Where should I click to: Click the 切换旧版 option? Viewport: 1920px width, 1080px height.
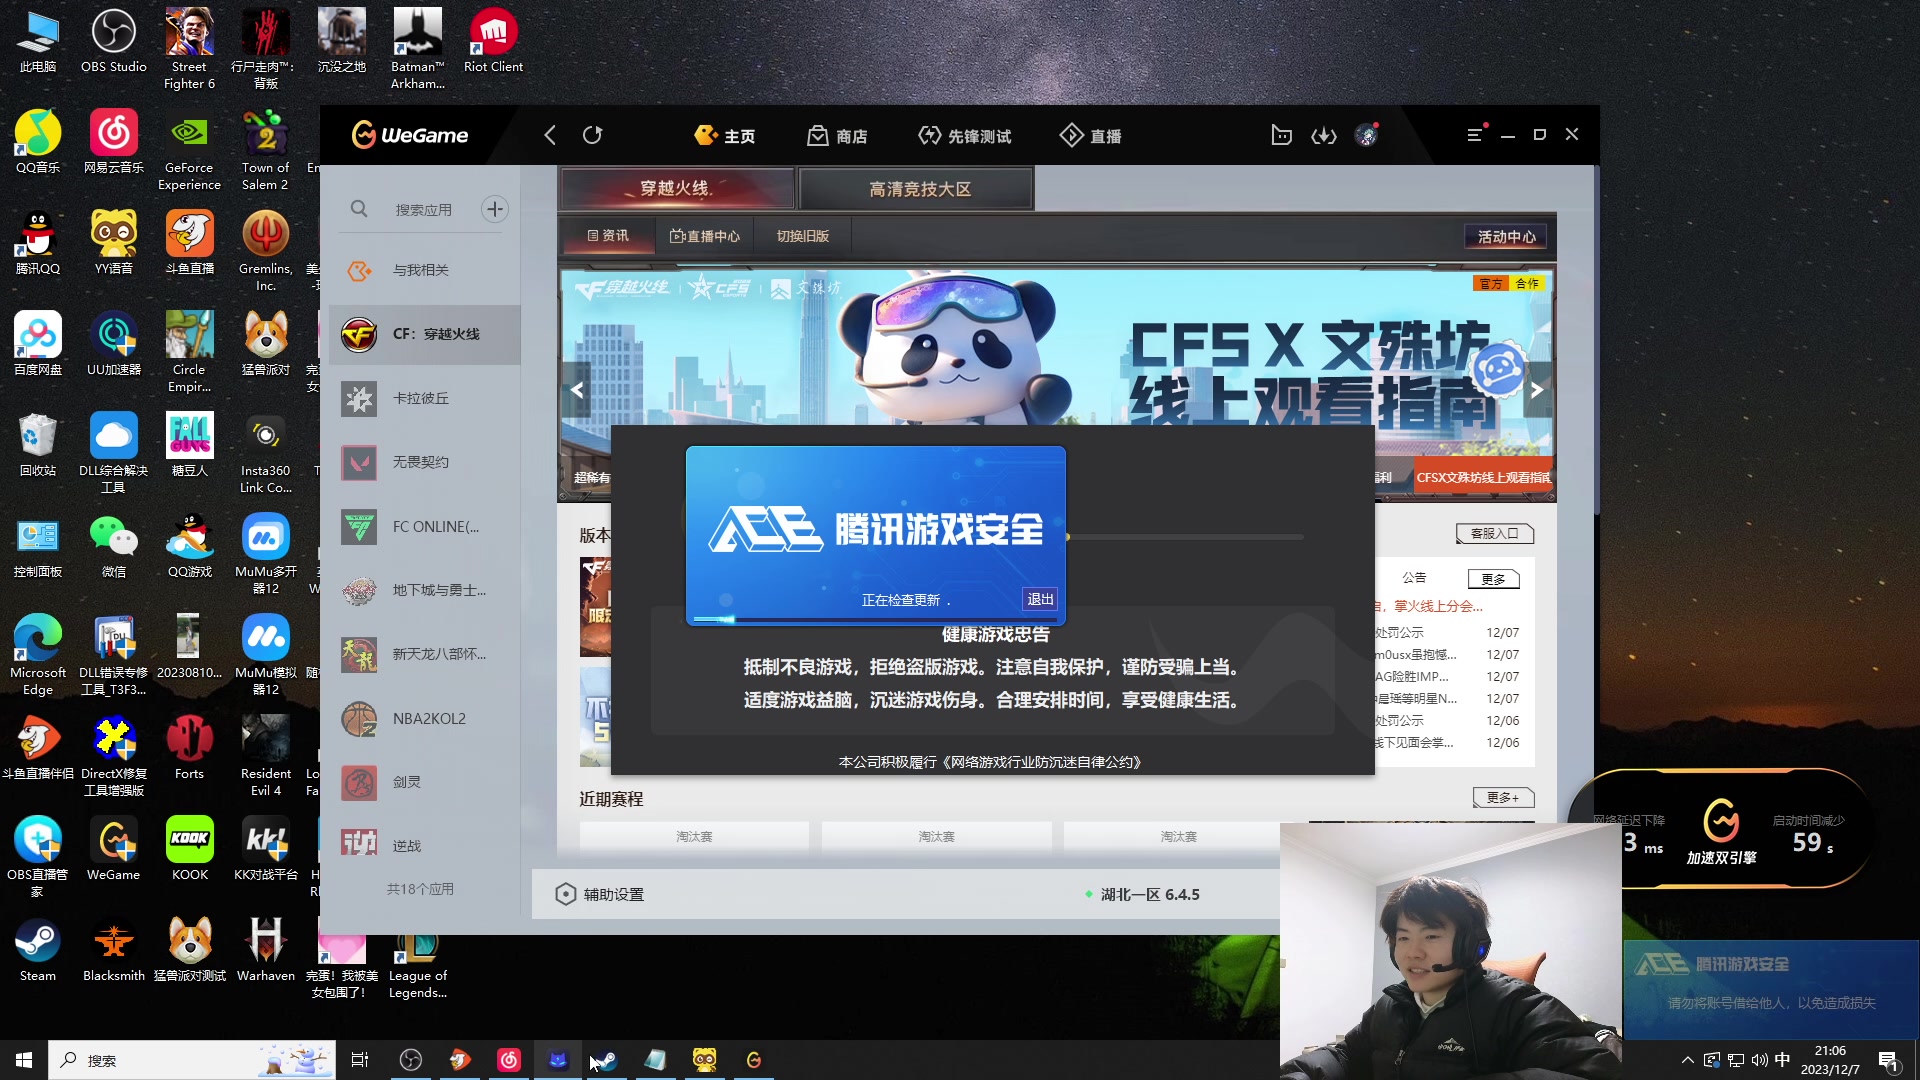803,236
